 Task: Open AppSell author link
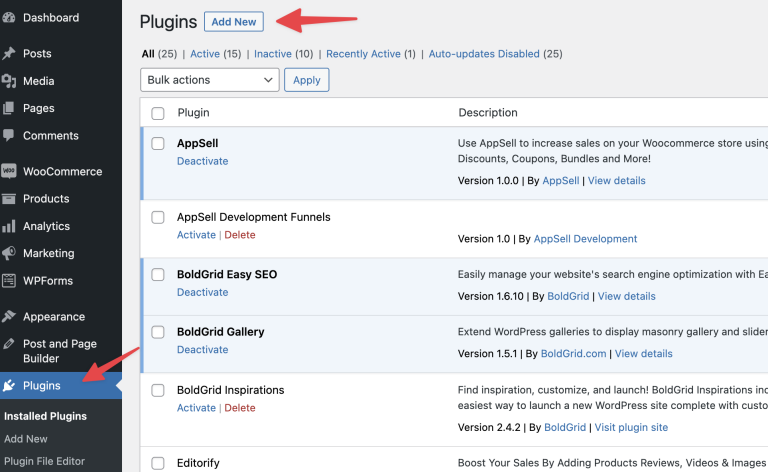(561, 181)
